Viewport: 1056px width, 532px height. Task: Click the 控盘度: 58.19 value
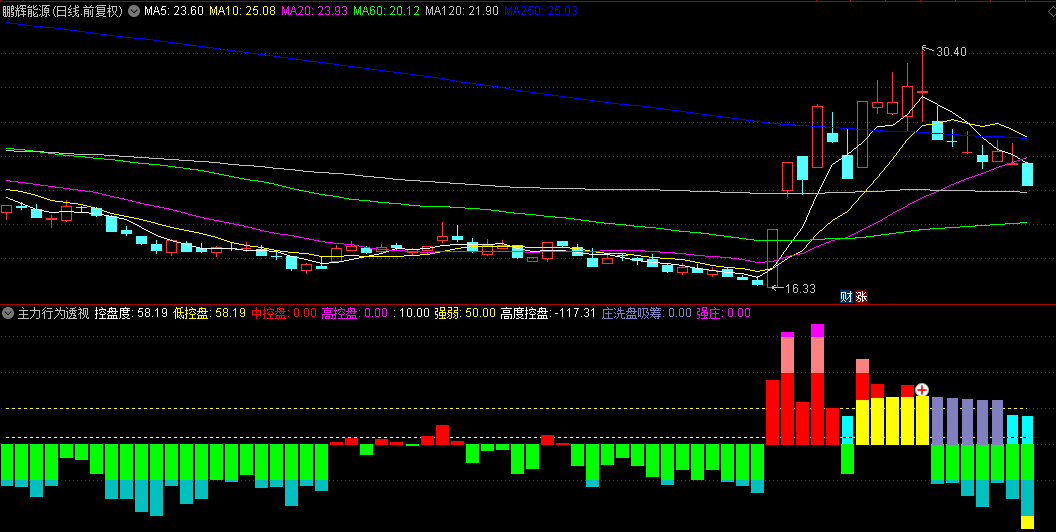131,313
